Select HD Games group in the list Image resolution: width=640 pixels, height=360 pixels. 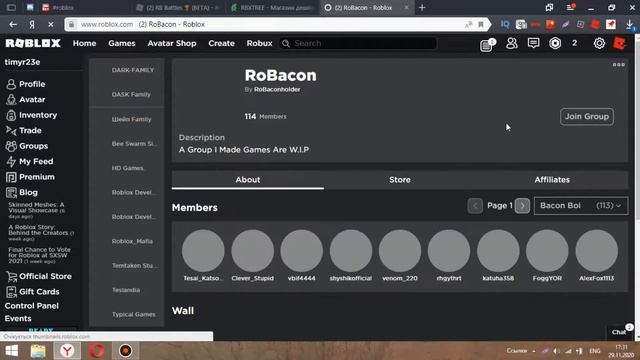coord(127,168)
